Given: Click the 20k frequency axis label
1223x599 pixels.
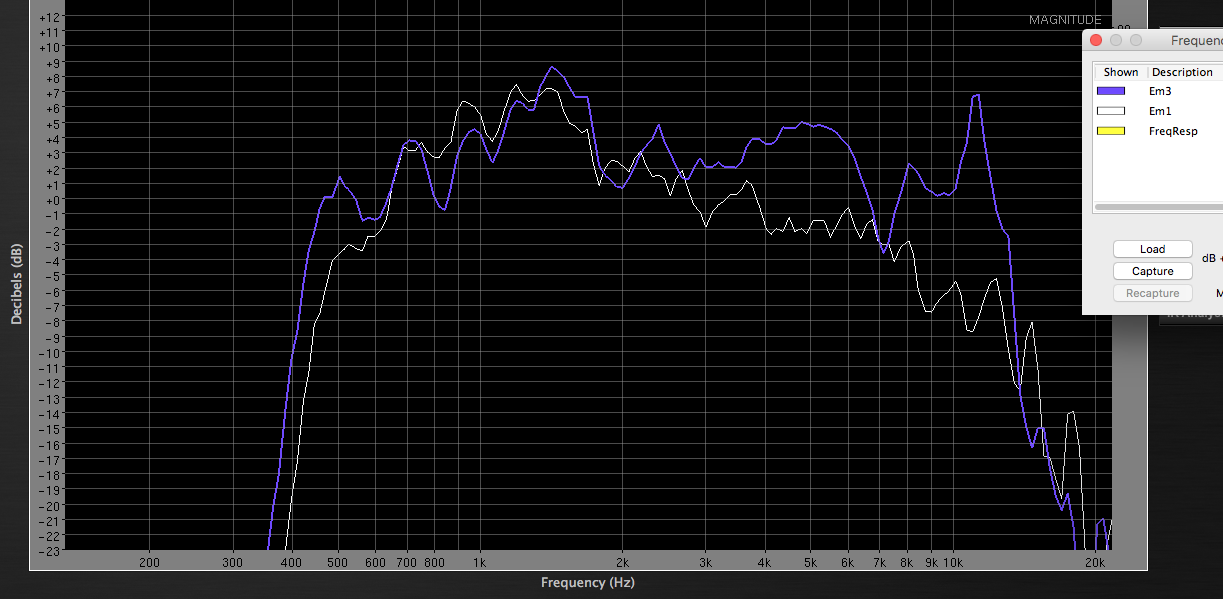Looking at the screenshot, I should [1095, 563].
